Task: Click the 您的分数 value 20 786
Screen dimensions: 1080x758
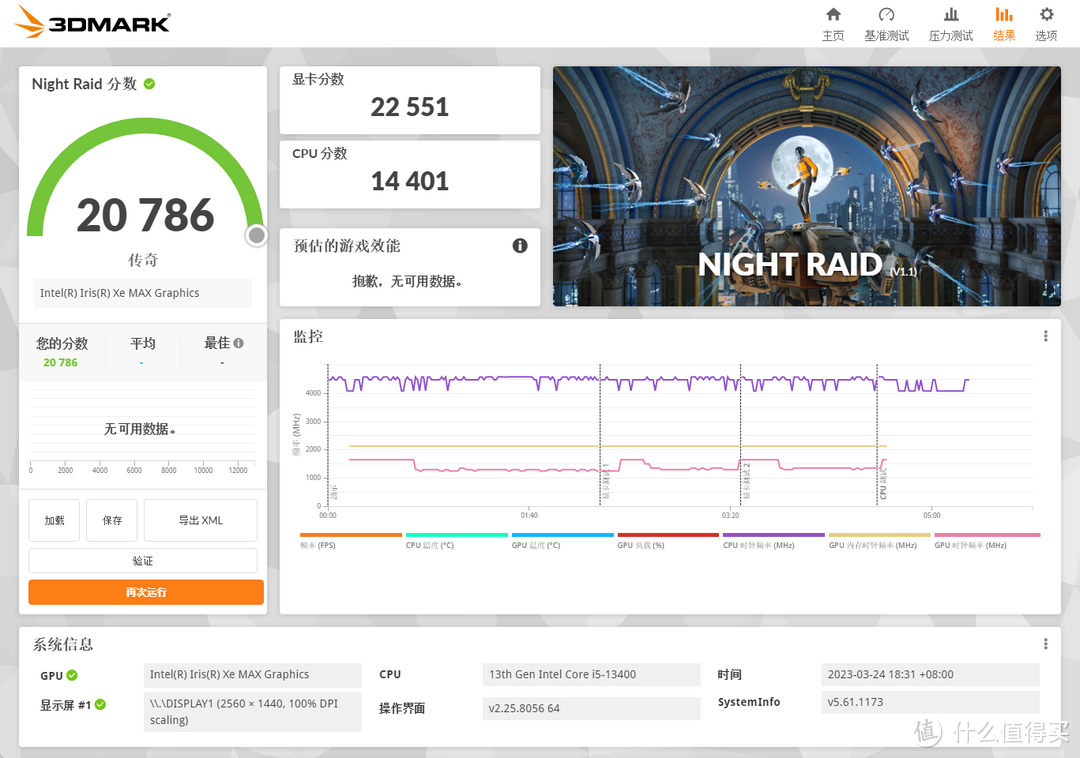Action: [61, 363]
